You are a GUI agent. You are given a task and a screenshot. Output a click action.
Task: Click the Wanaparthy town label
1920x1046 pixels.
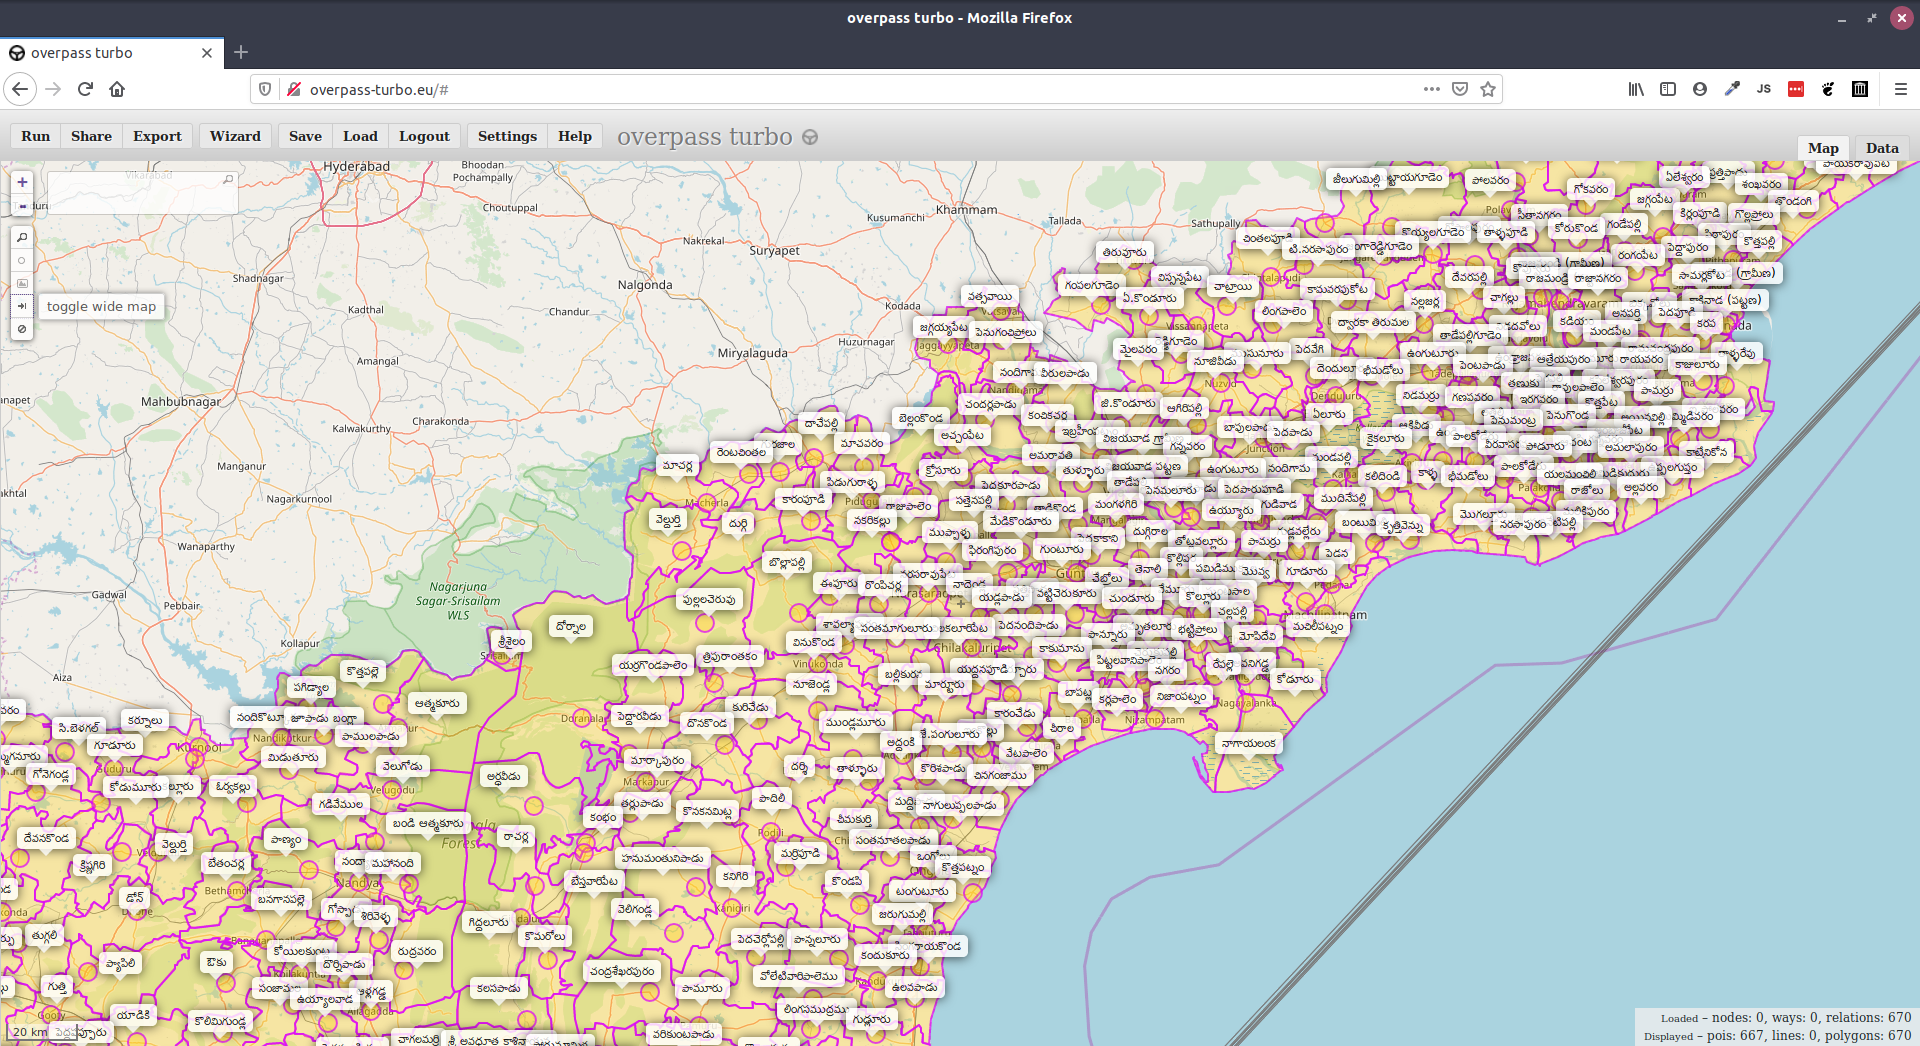(x=206, y=547)
